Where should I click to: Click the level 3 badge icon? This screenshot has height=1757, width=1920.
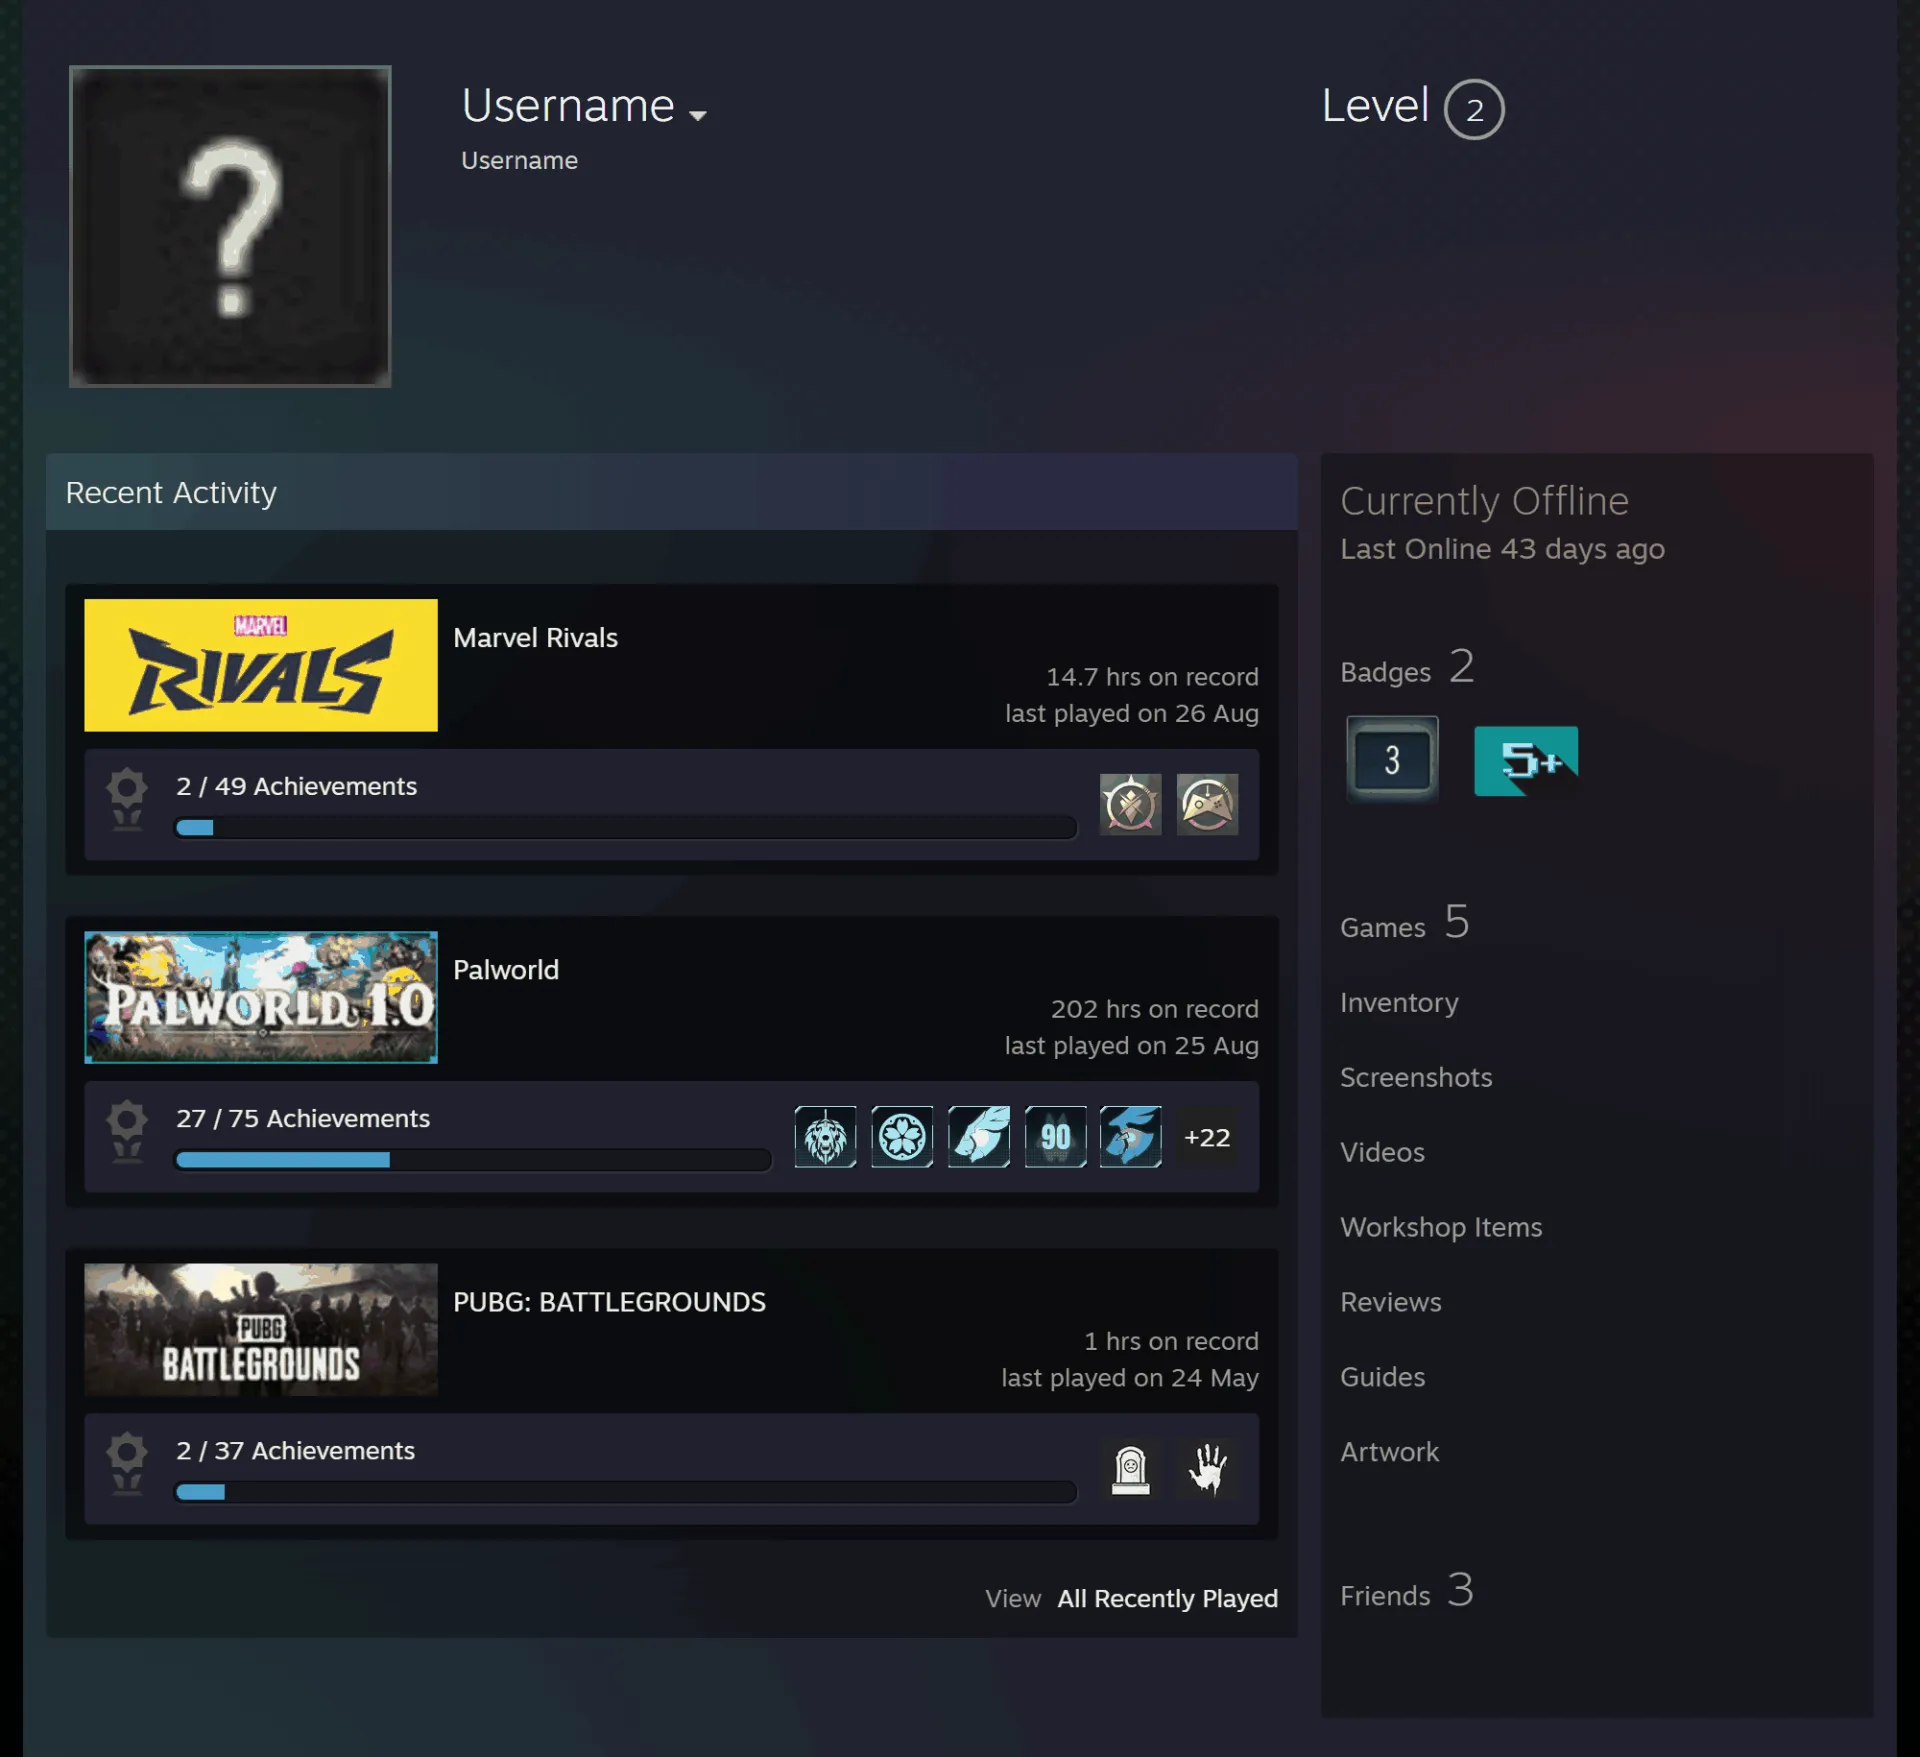click(1392, 760)
